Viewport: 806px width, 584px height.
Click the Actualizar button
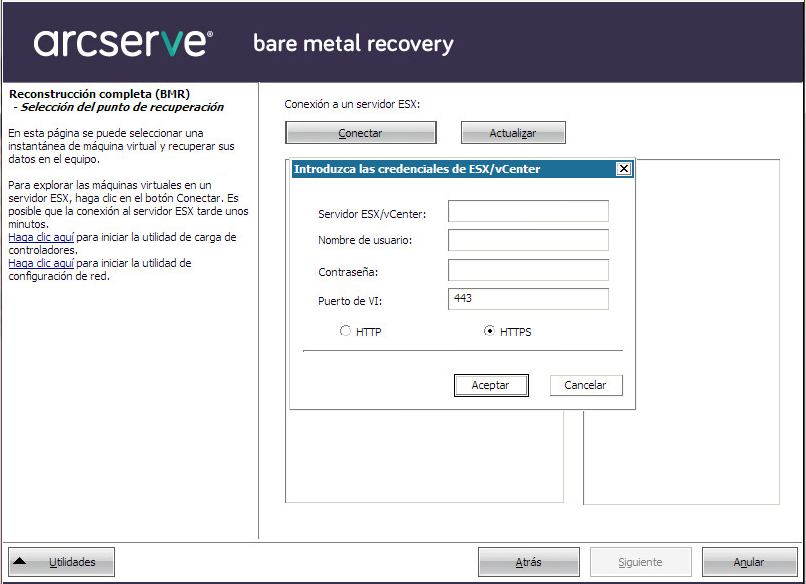[x=513, y=133]
